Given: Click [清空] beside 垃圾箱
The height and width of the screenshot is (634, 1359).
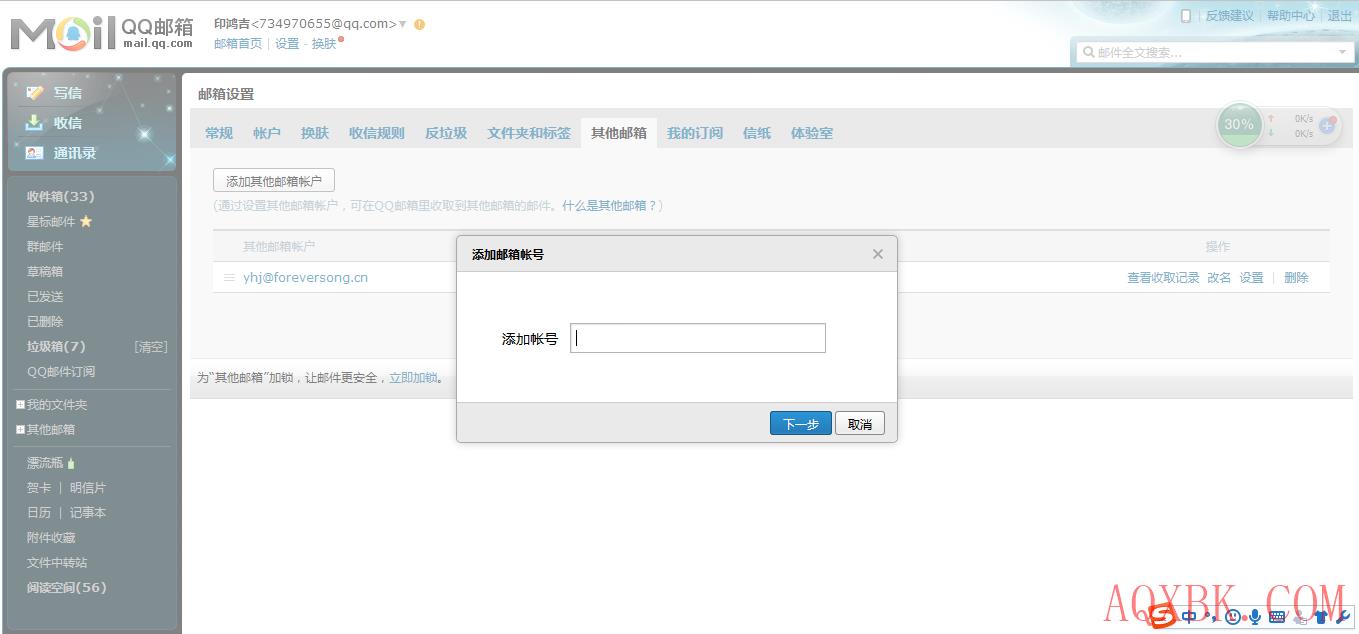Looking at the screenshot, I should 151,347.
